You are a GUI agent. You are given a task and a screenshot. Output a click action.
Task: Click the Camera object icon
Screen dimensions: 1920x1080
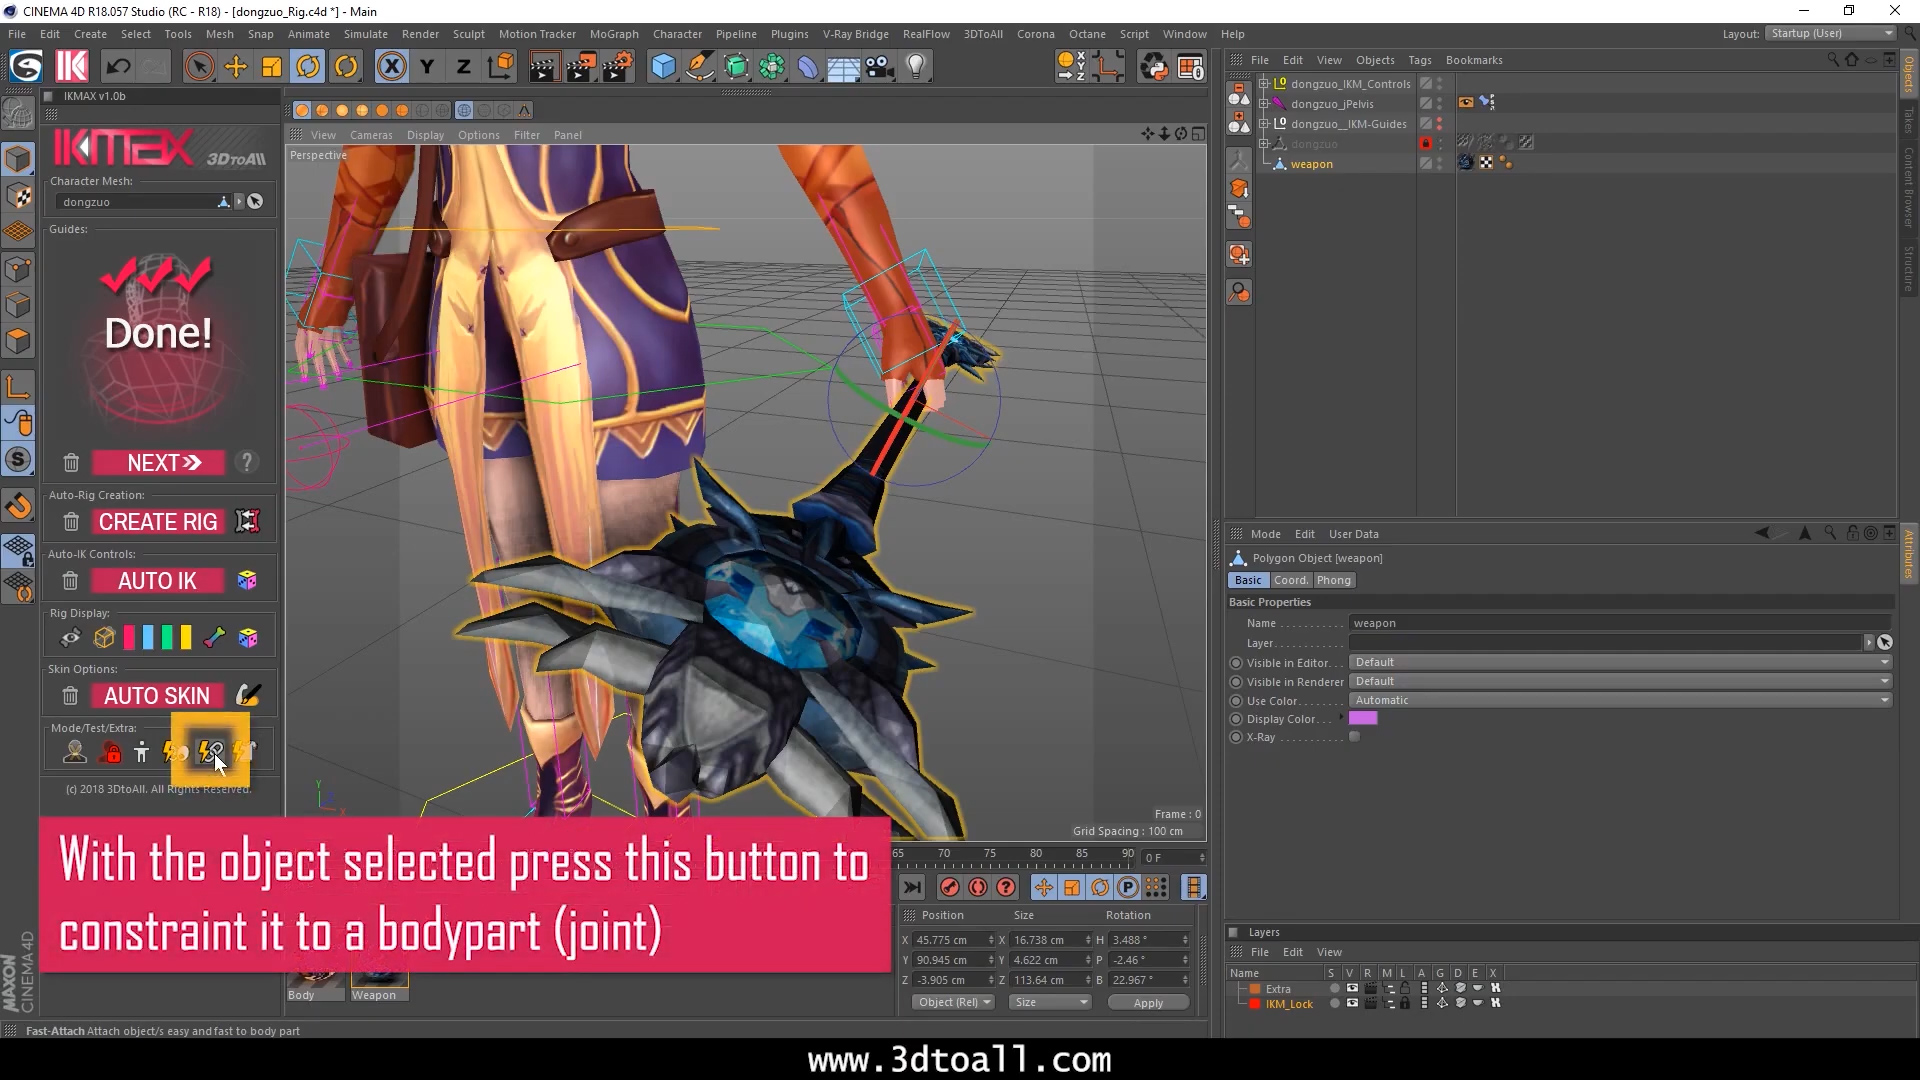coord(879,67)
